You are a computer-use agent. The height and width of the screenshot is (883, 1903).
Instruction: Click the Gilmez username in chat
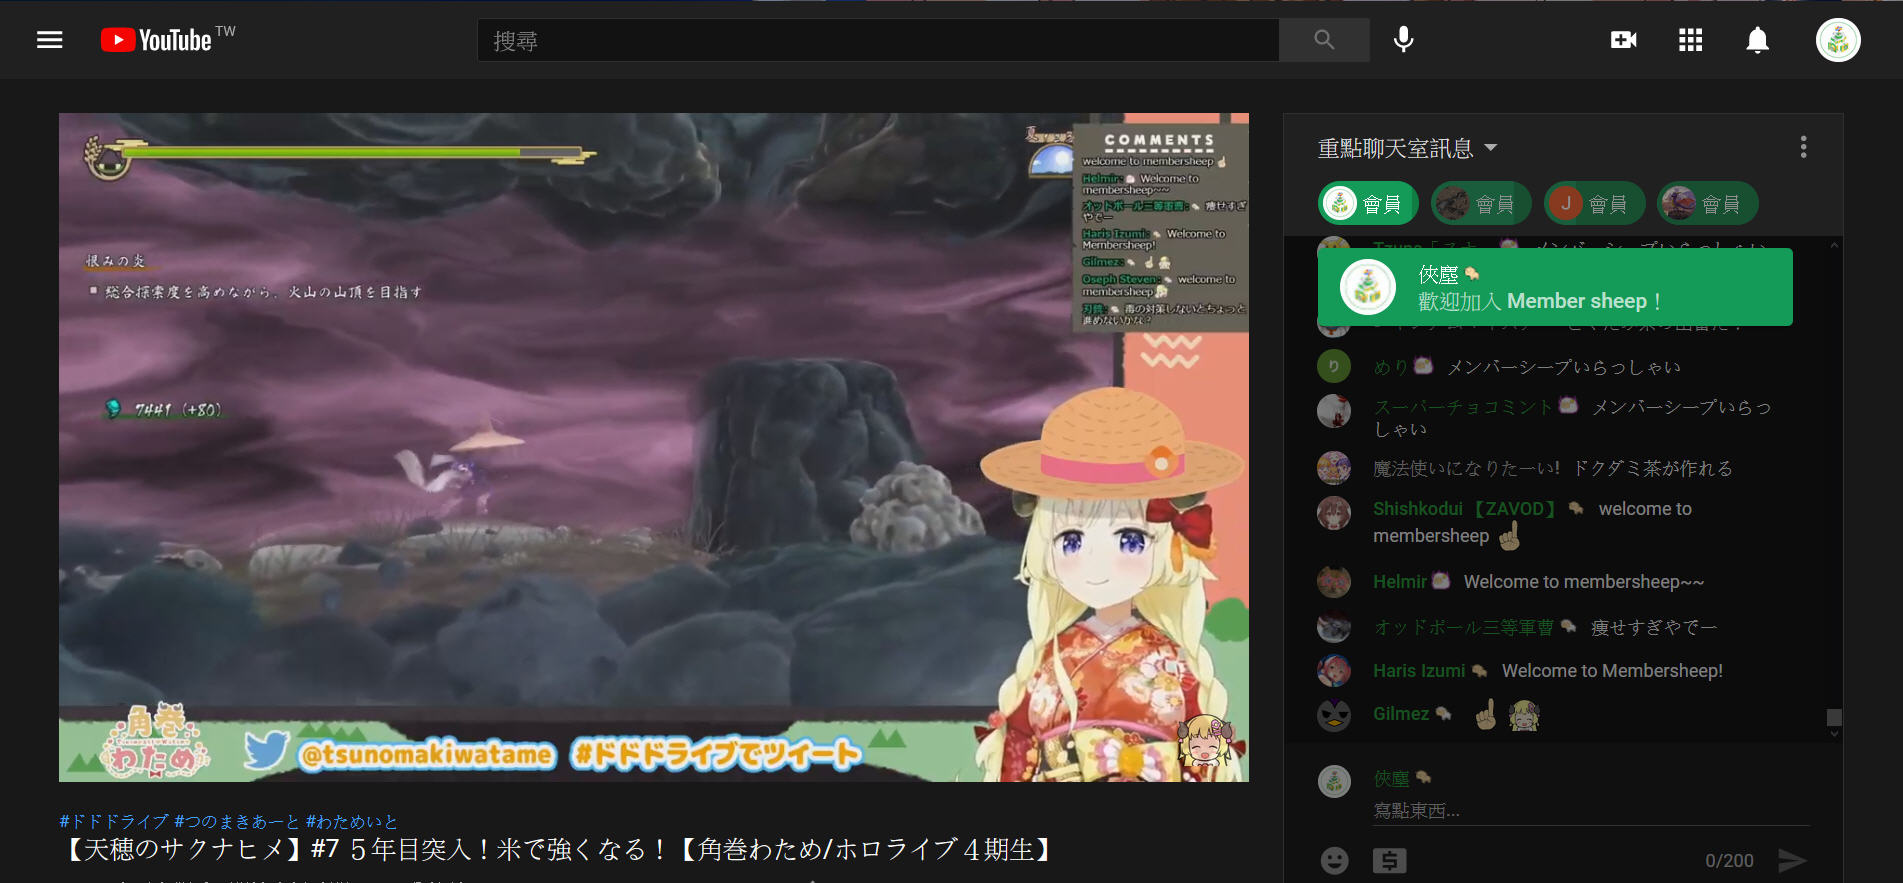[1401, 714]
